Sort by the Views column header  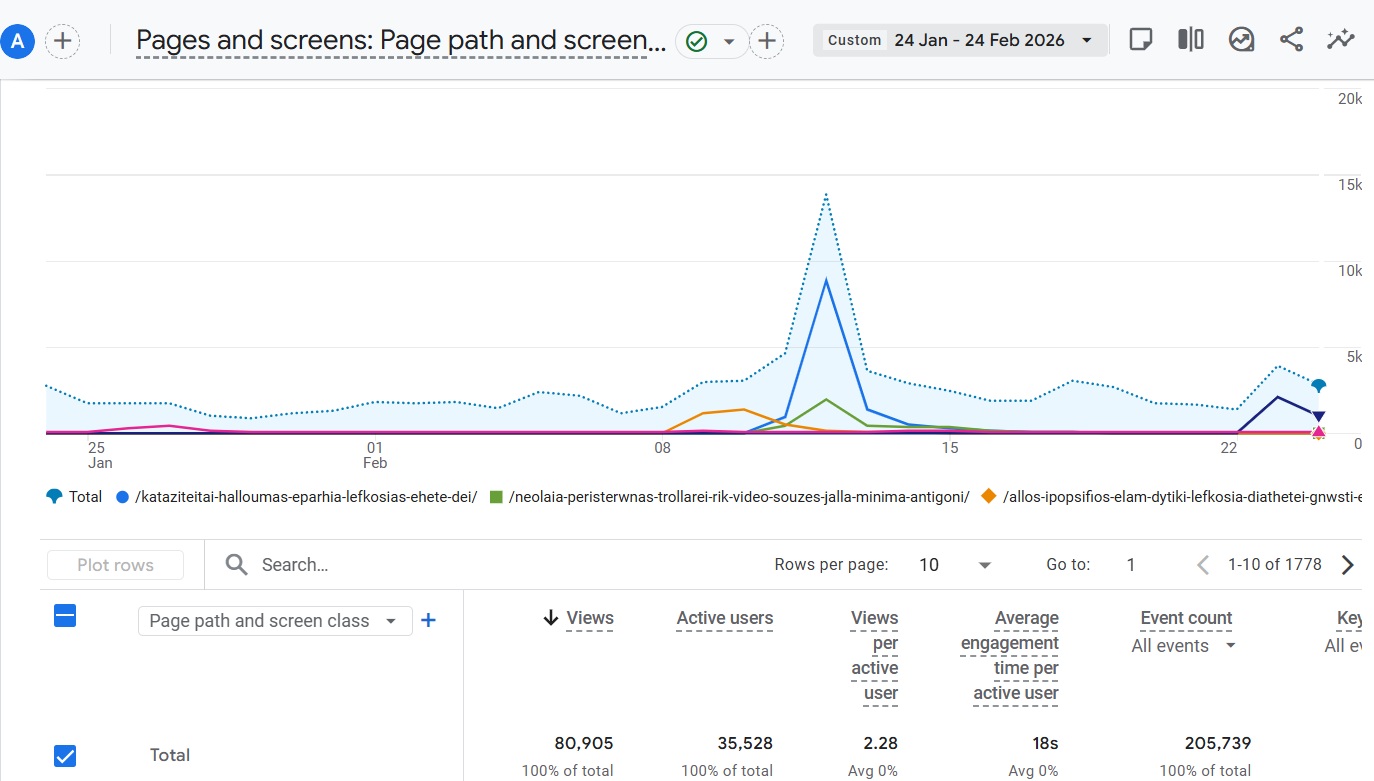pyautogui.click(x=589, y=618)
